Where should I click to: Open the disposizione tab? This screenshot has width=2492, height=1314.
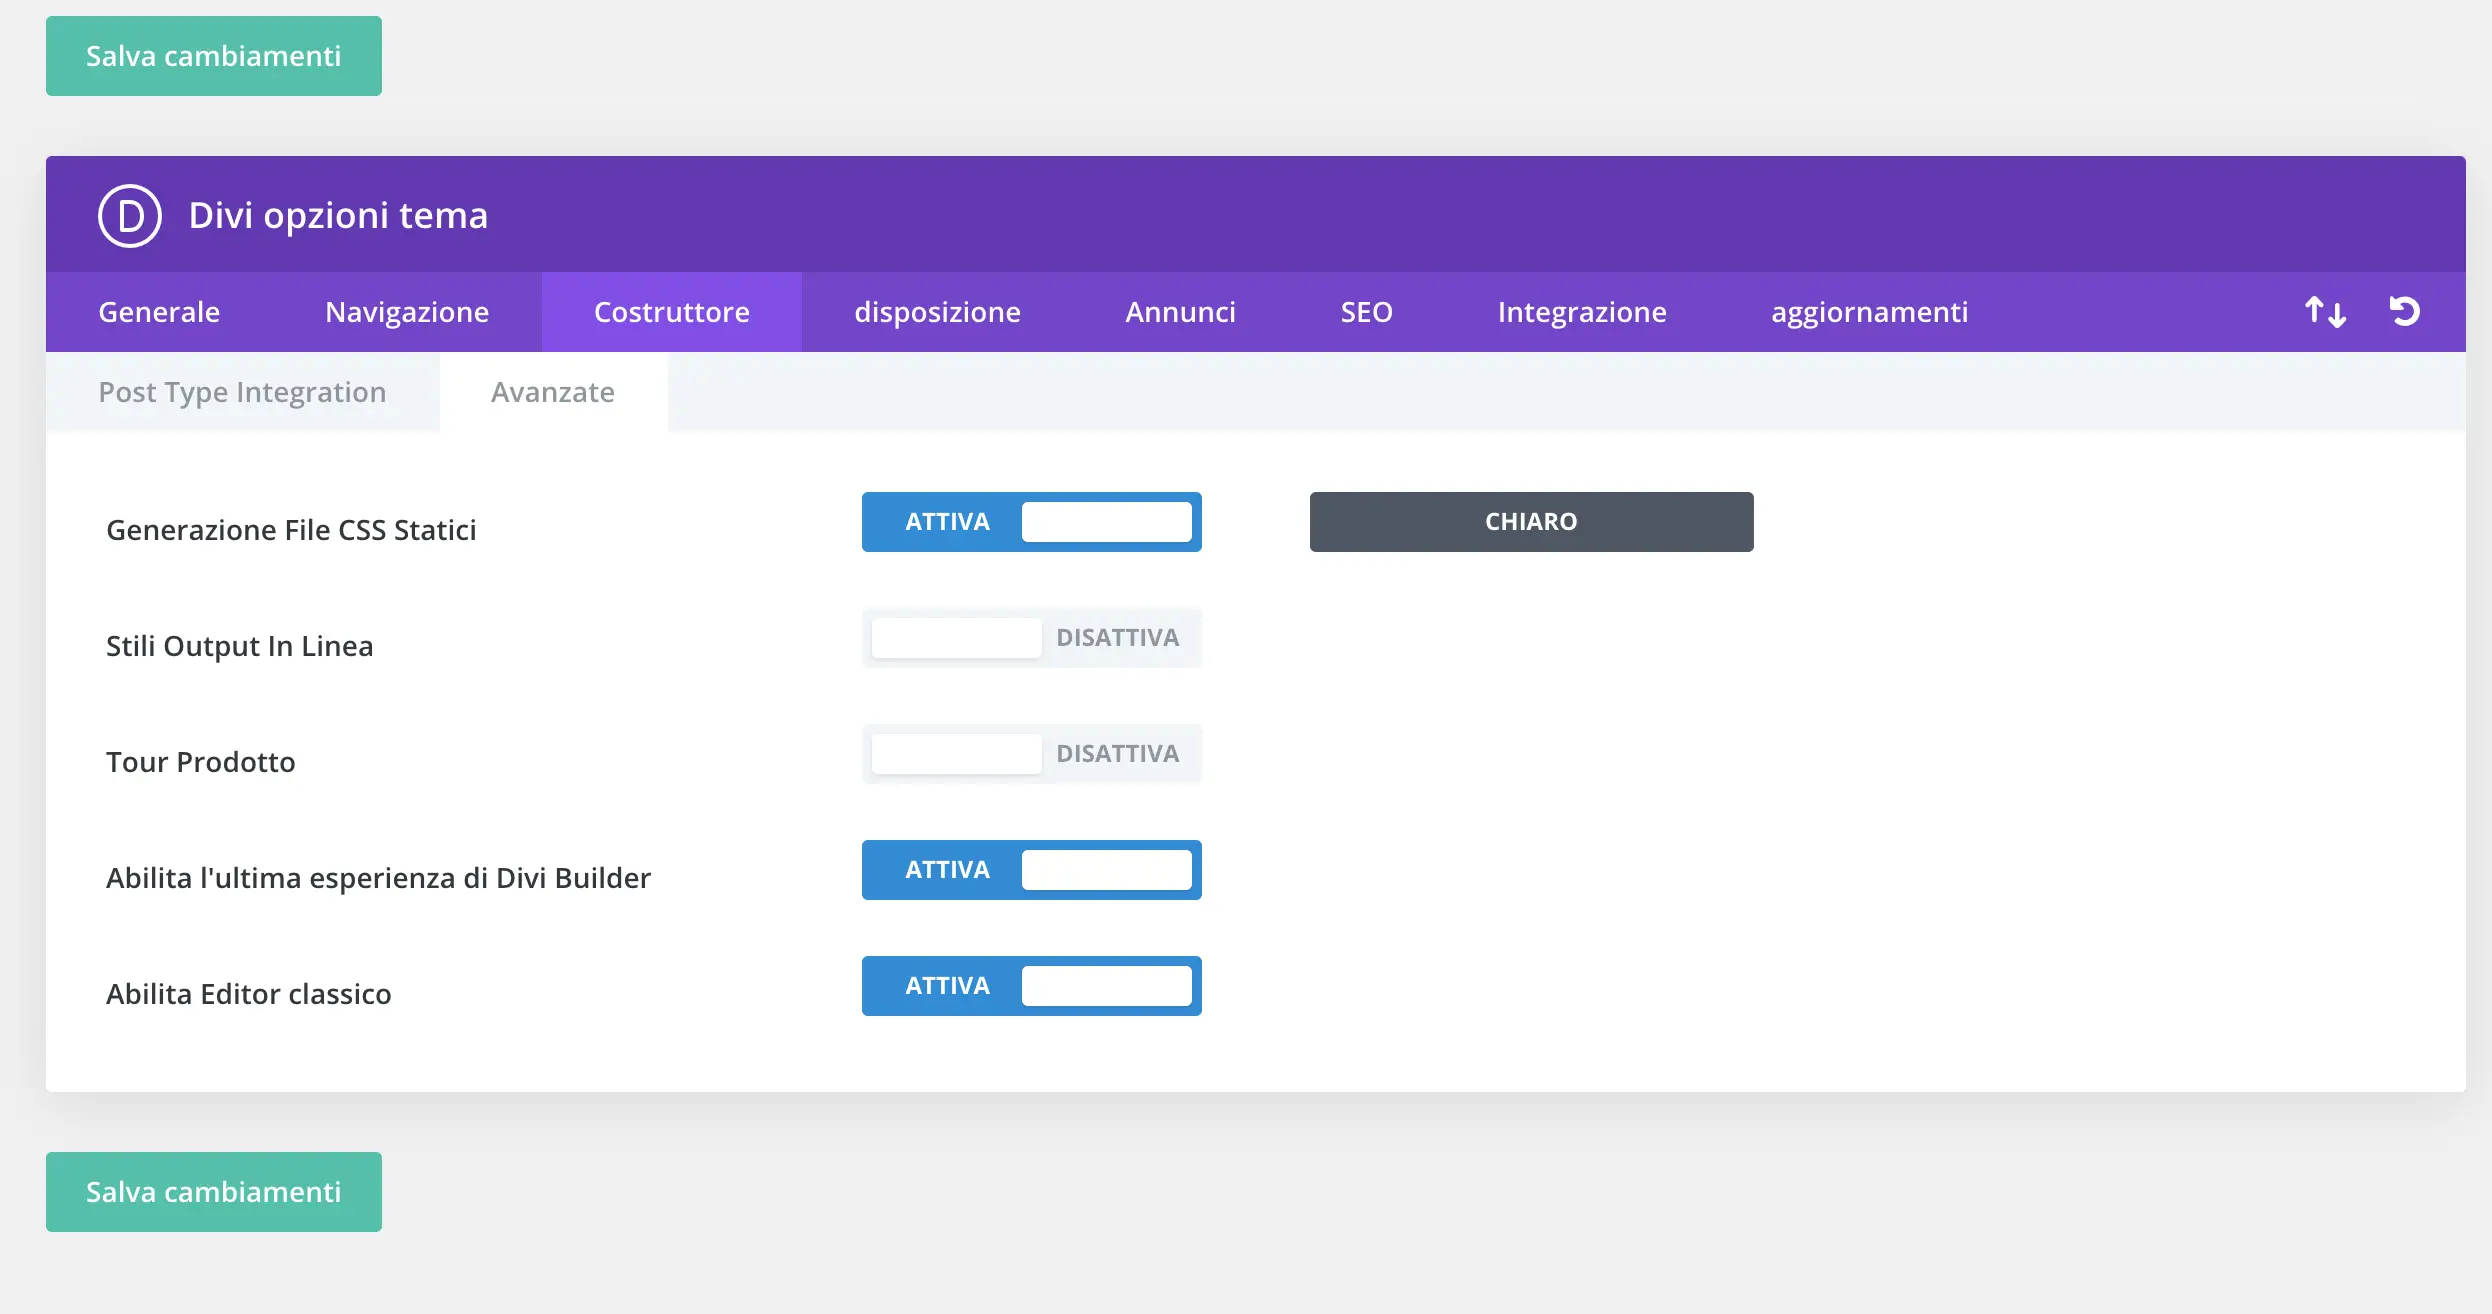(937, 312)
